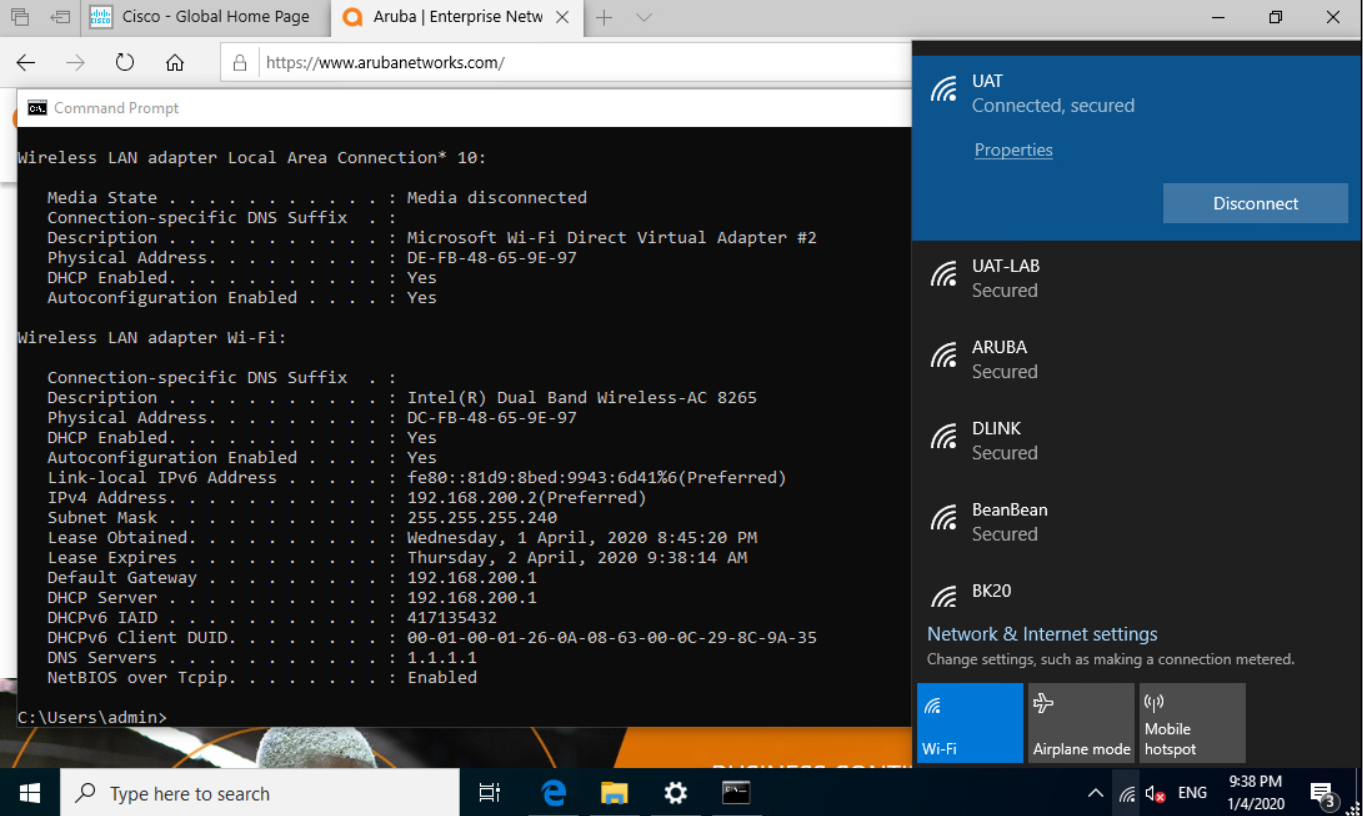This screenshot has width=1363, height=816.
Task: Toggle Mobile hotspot tile
Action: (x=1192, y=723)
